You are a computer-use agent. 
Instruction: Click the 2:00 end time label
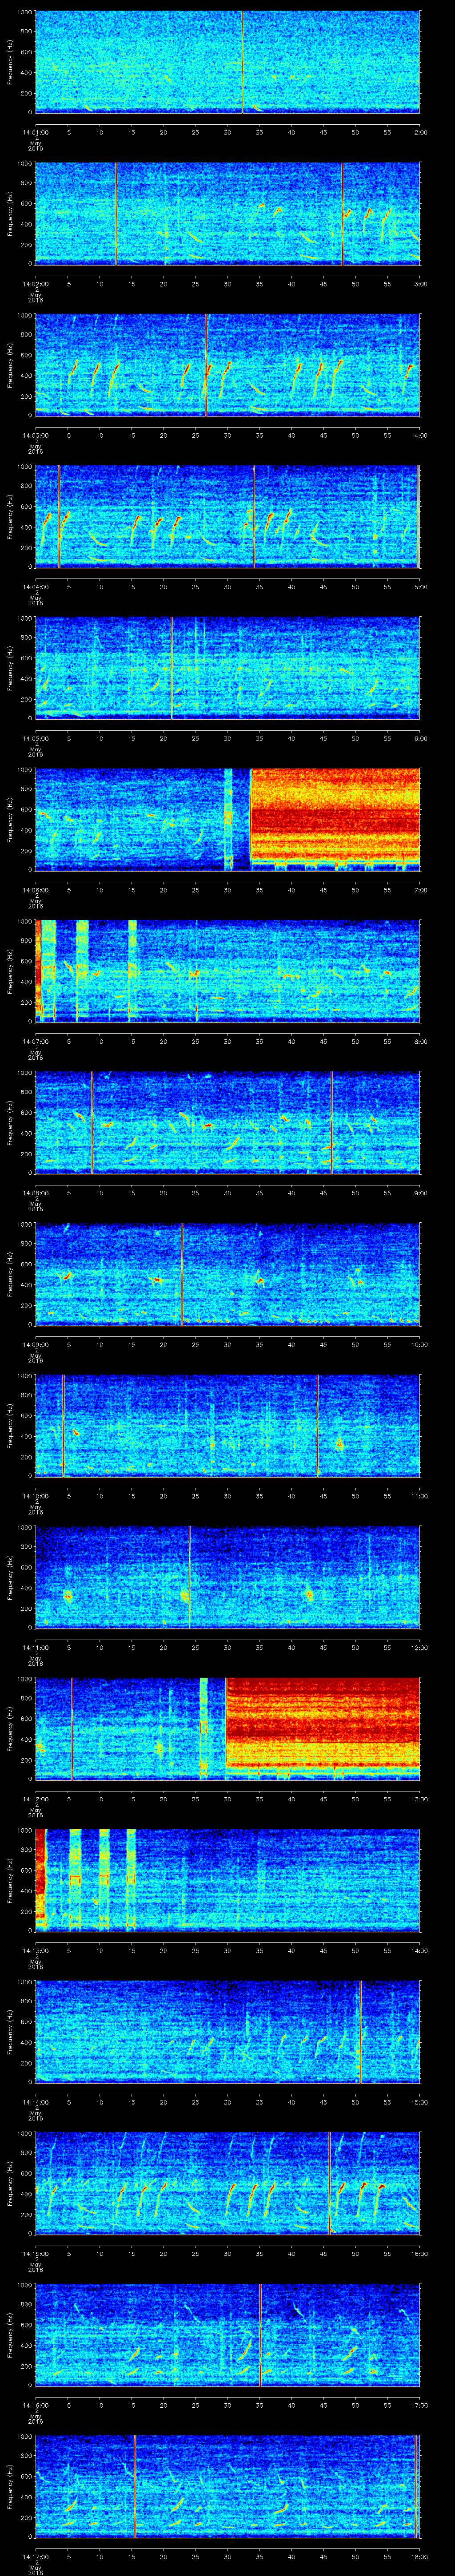[420, 132]
